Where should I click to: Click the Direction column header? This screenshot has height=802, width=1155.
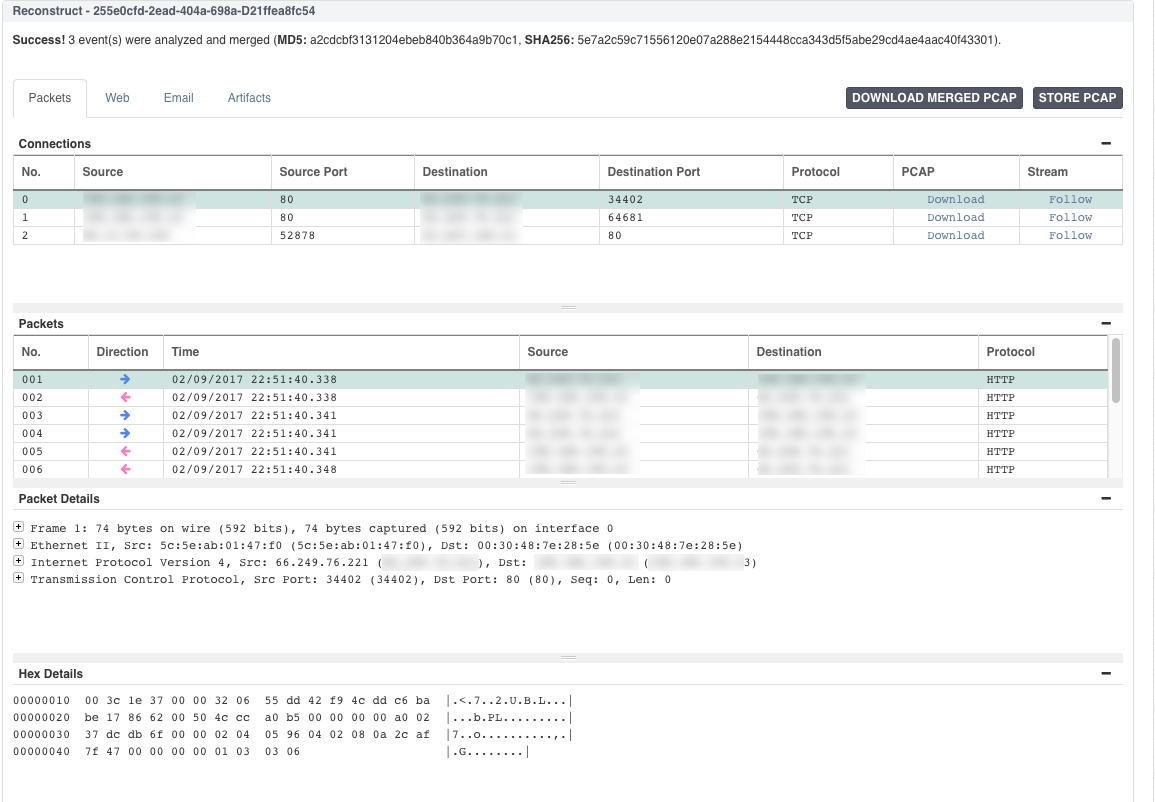[x=125, y=352]
